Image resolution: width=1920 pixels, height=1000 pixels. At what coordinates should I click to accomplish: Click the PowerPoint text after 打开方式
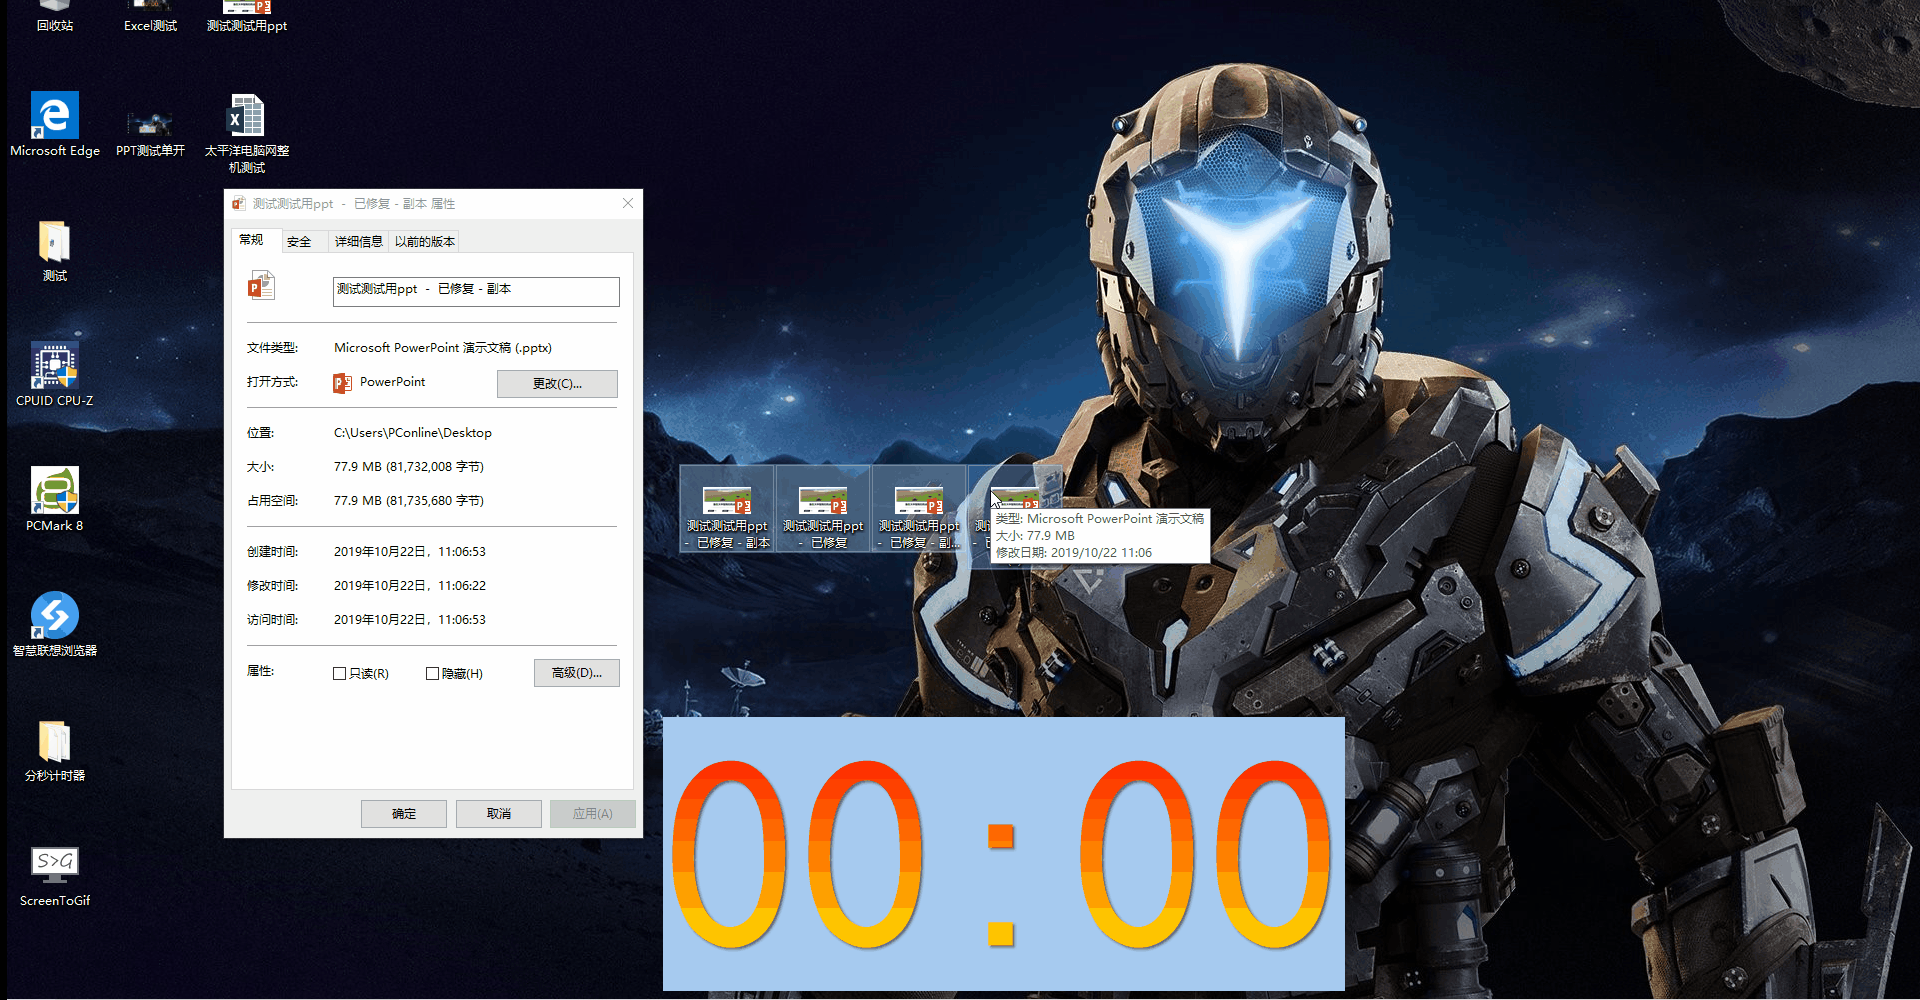tap(393, 382)
